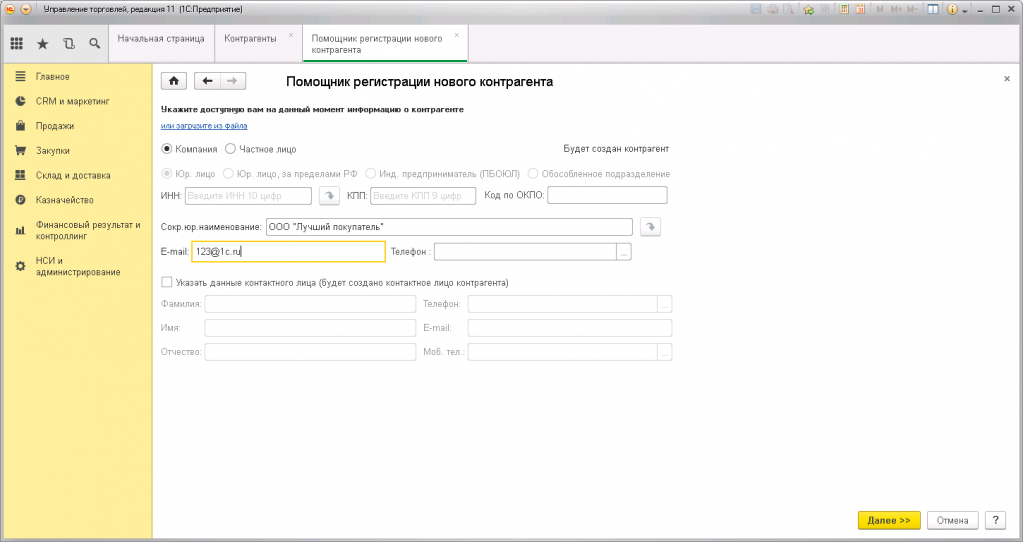
Task: Close the form with the x button
Action: (x=1007, y=79)
